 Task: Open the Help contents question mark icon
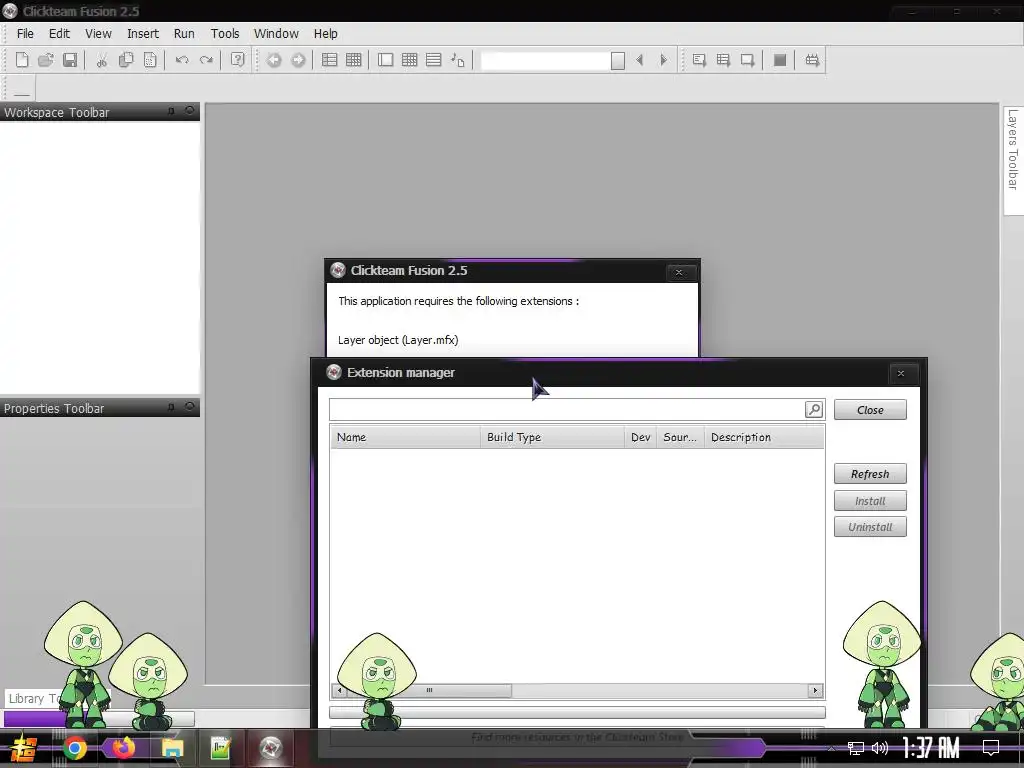coord(238,60)
